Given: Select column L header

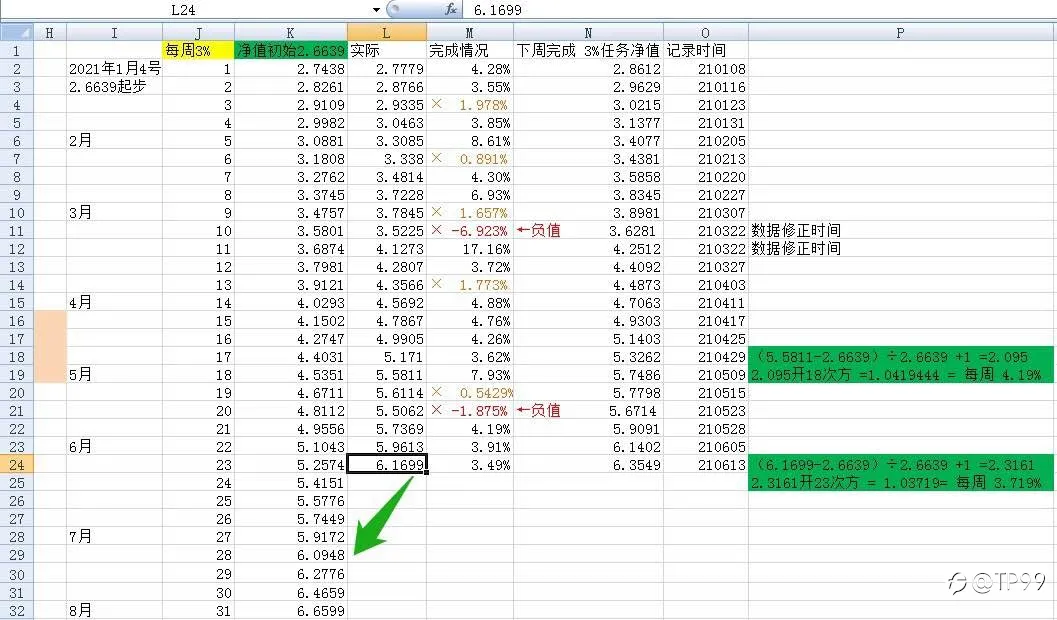Looking at the screenshot, I should pyautogui.click(x=387, y=32).
